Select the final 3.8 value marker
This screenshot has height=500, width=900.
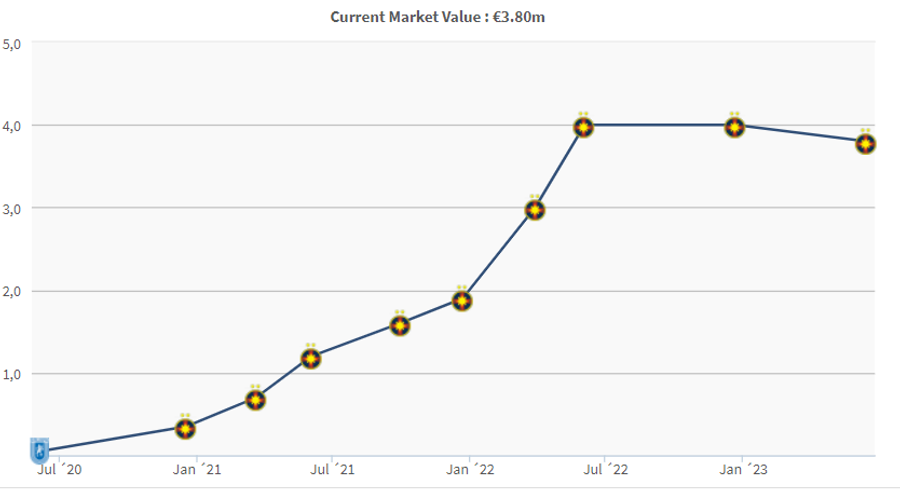[x=866, y=143]
